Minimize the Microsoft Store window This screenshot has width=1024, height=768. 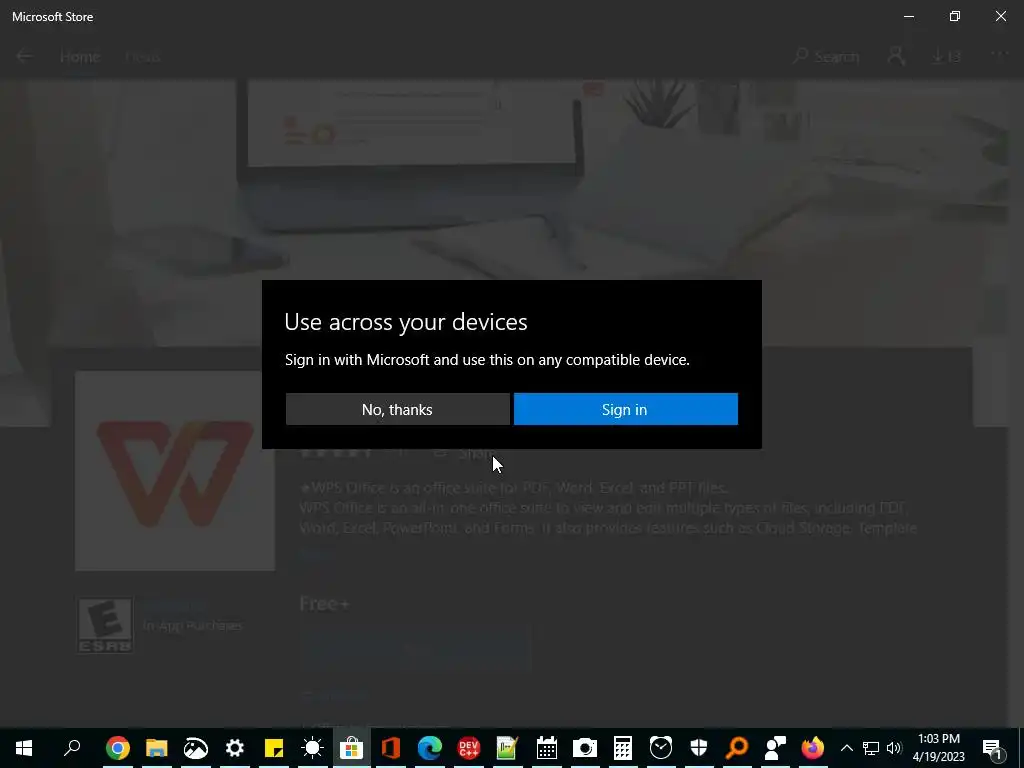click(x=909, y=16)
